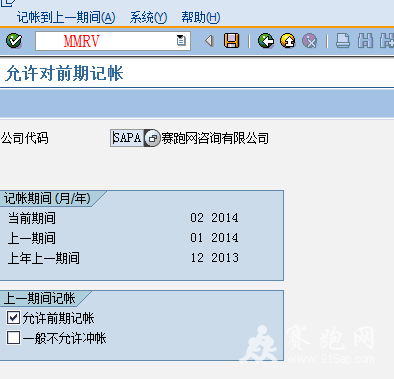The height and width of the screenshot is (379, 394).
Task: Click the Find binoculars icon
Action: click(365, 41)
